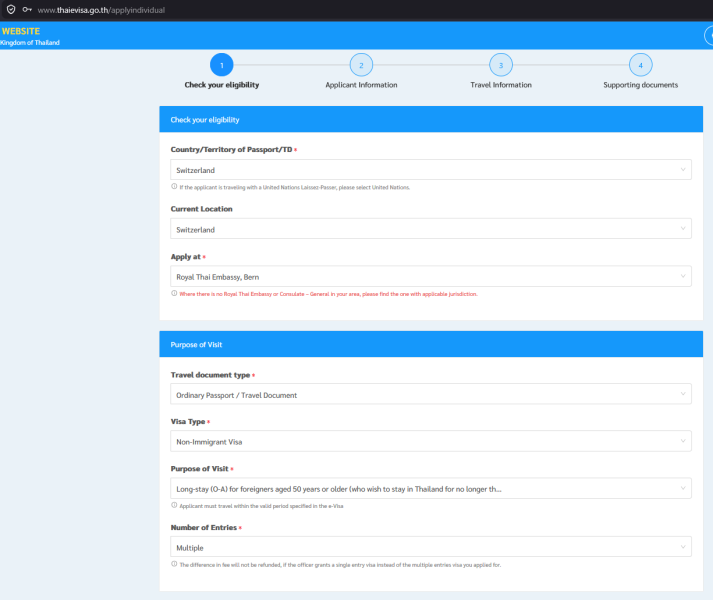Click the WEBSITE Kingdom of Thailand logo link
The height and width of the screenshot is (600, 713).
pyautogui.click(x=30, y=36)
